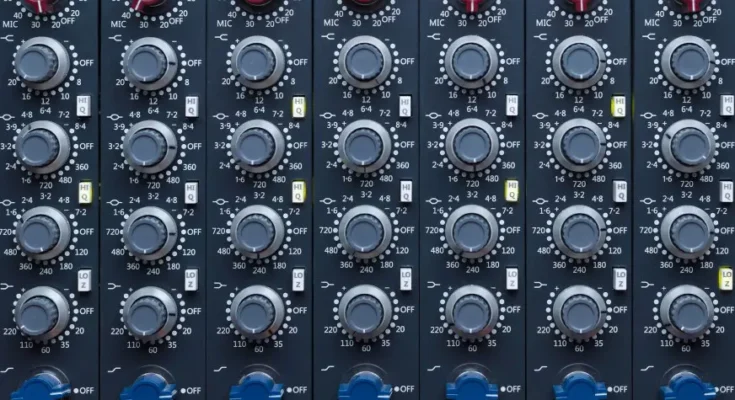
Task: Touch the 3·2 low-mid knob on second channel
Action: (150, 233)
